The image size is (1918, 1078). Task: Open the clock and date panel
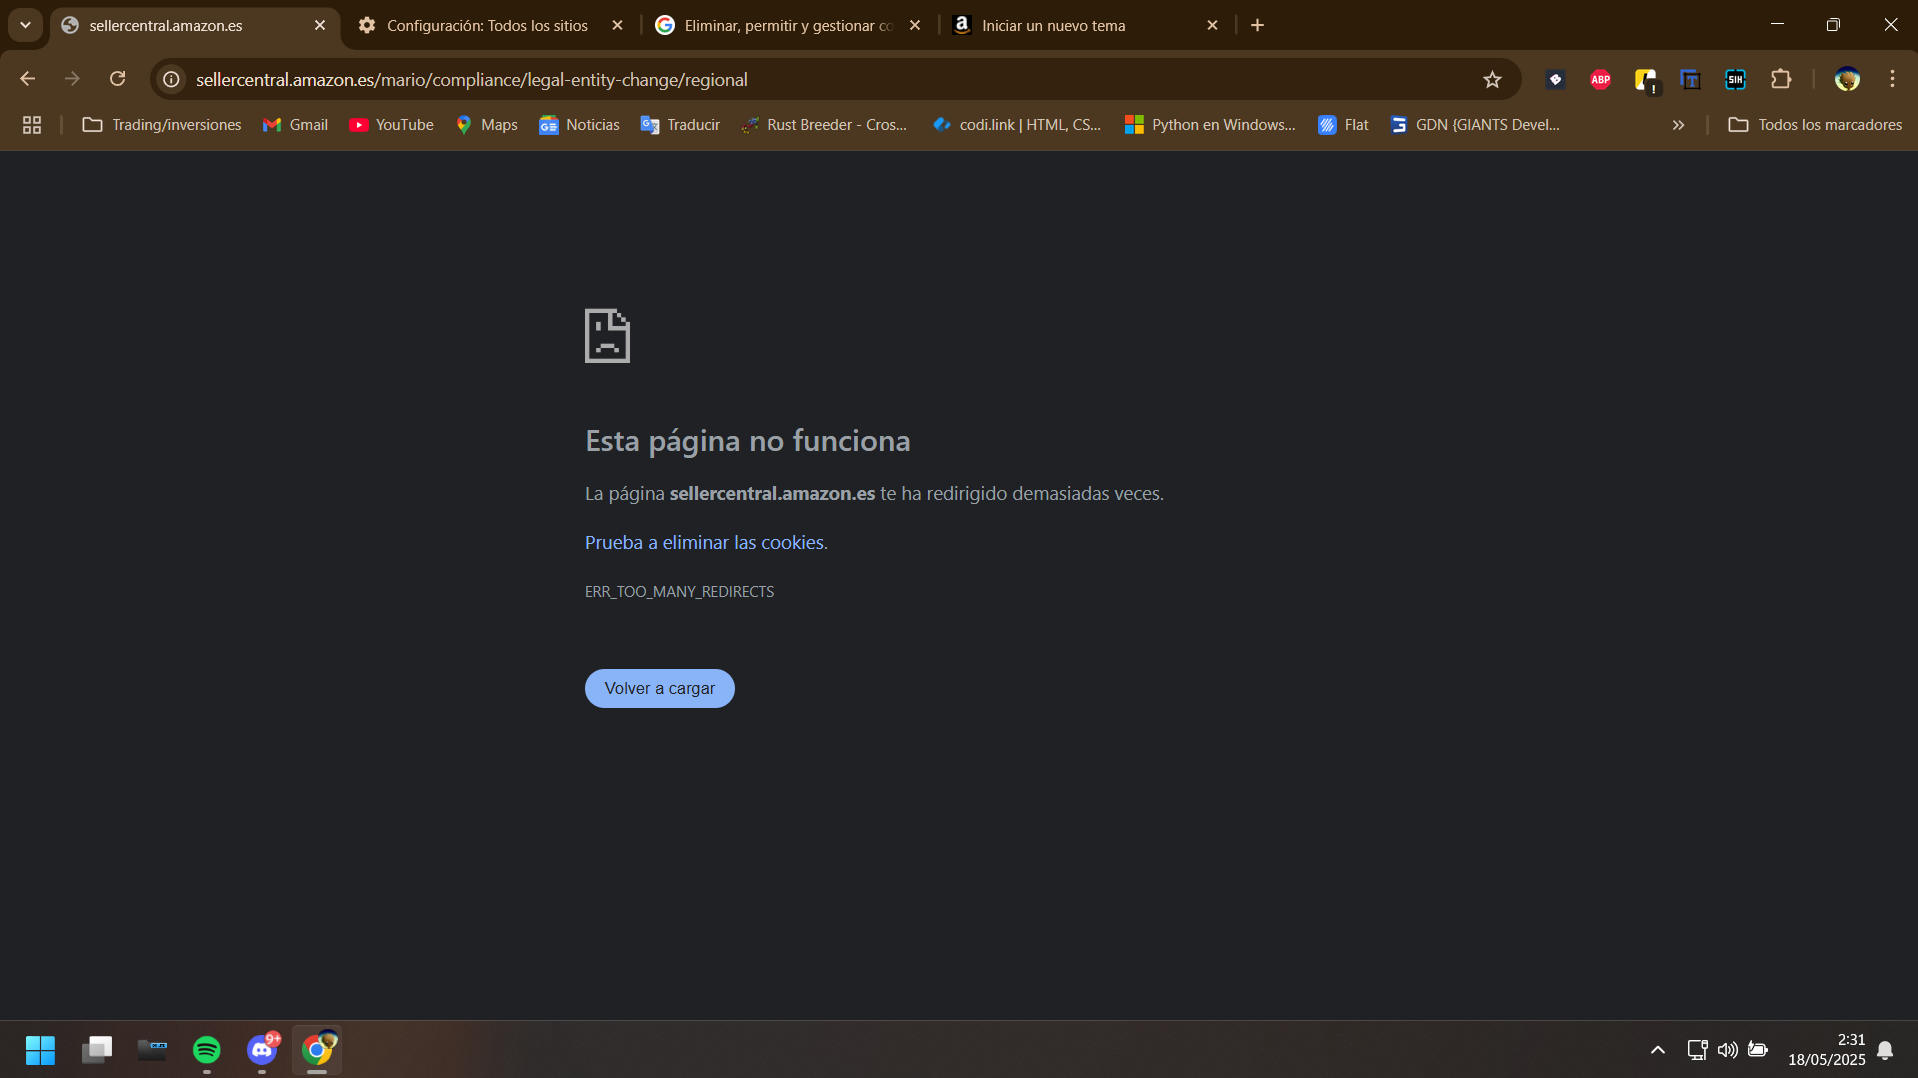[1826, 1050]
